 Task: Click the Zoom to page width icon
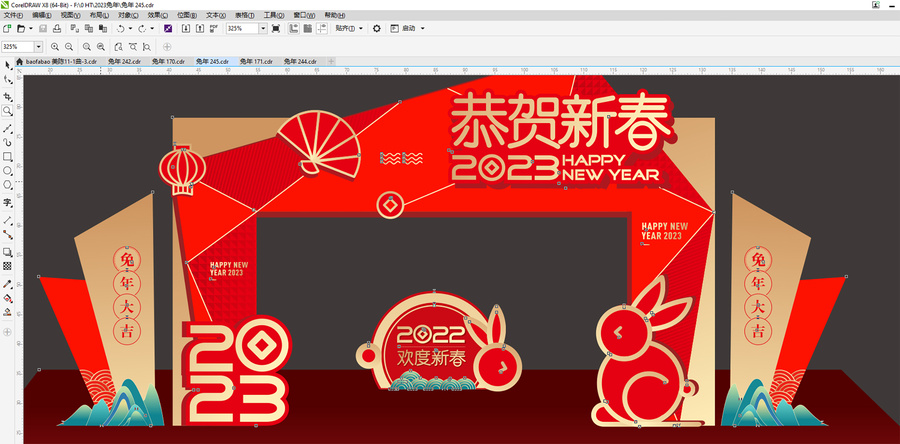133,46
